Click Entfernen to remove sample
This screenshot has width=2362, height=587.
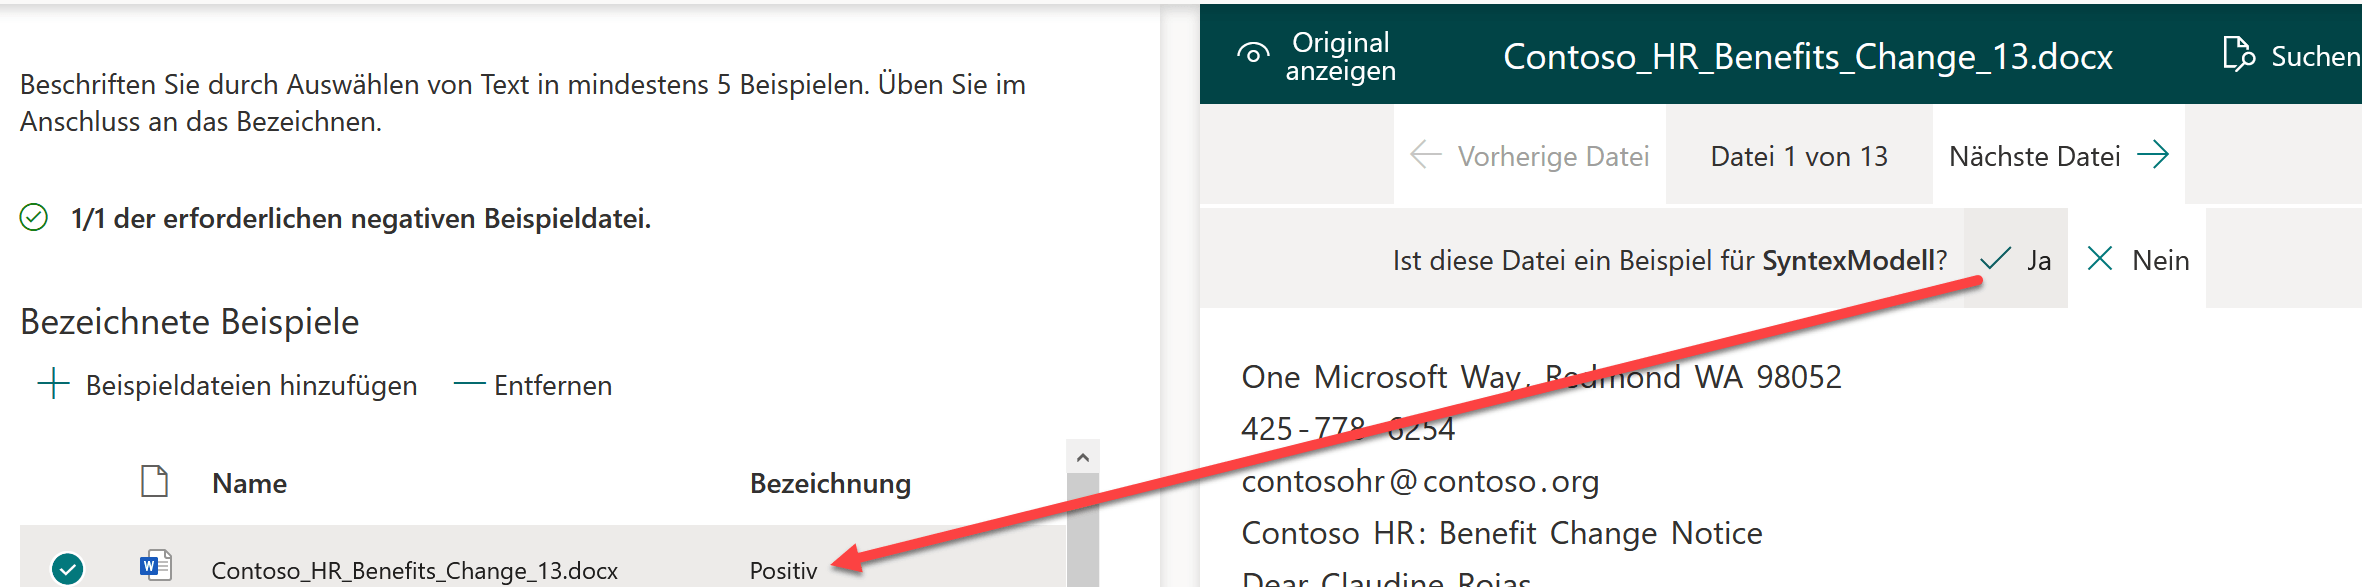(533, 385)
